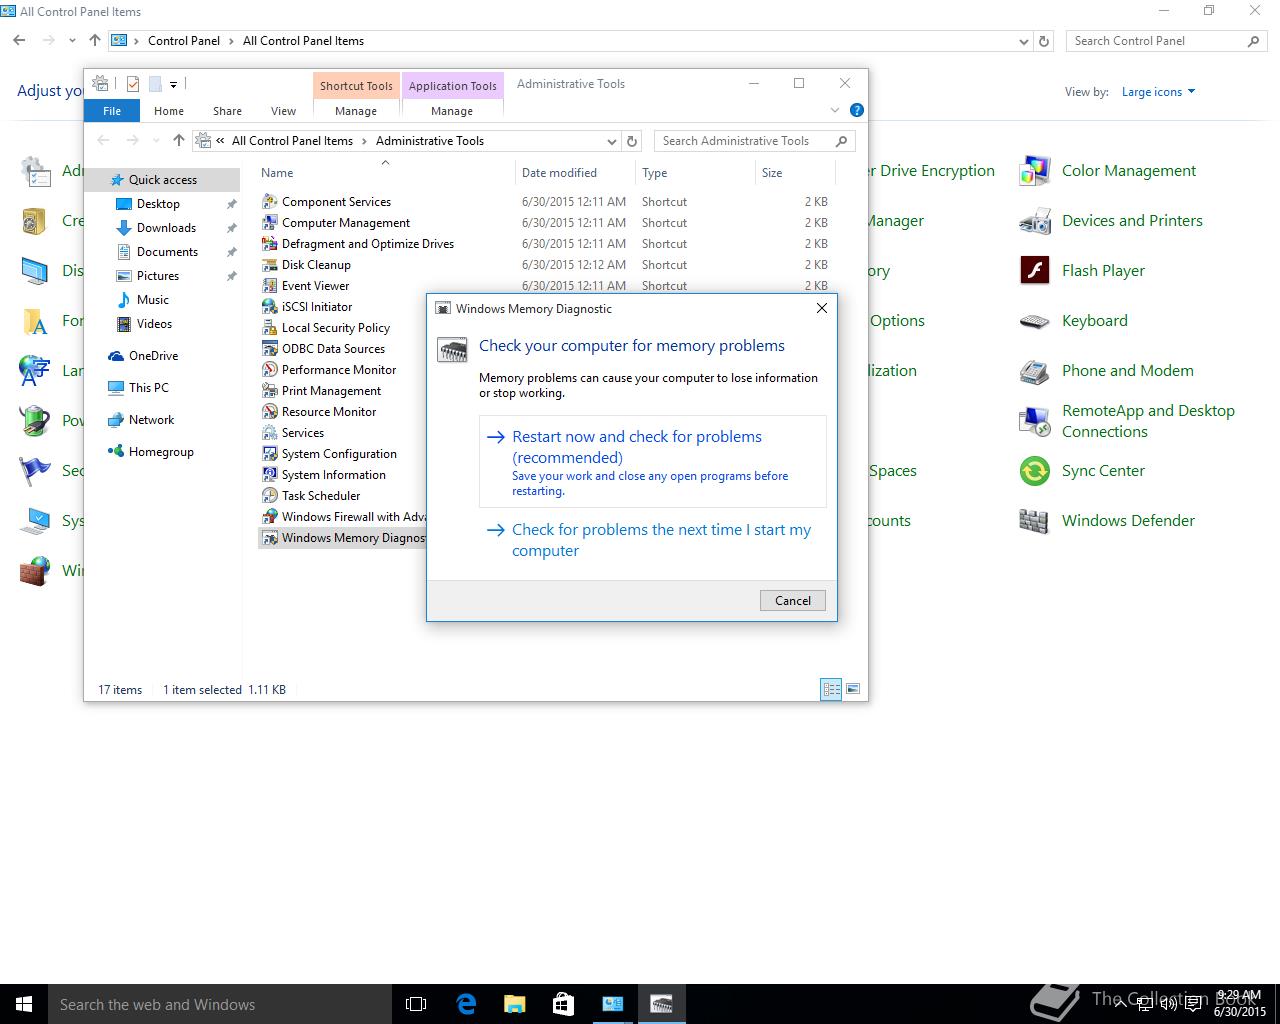The height and width of the screenshot is (1024, 1280).
Task: Select Desktop in Quick access
Action: pyautogui.click(x=158, y=204)
